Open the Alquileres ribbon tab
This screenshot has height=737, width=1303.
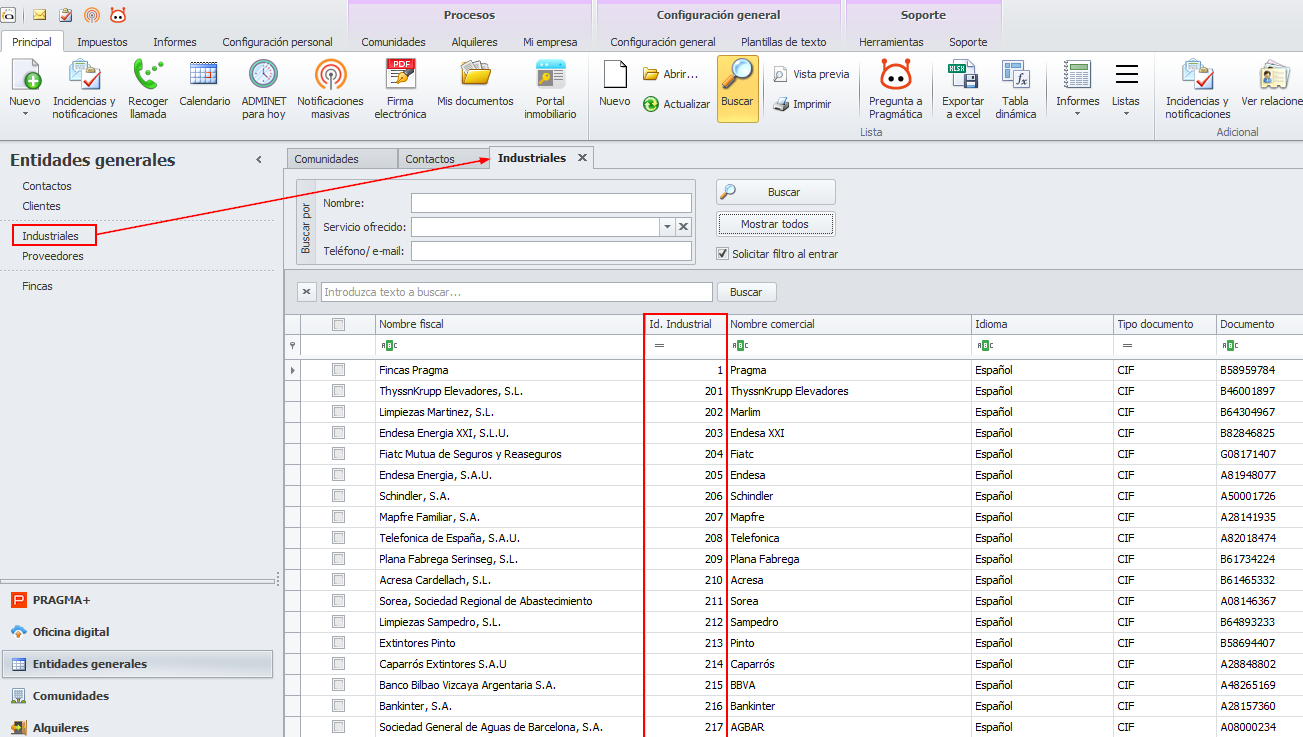pyautogui.click(x=474, y=42)
